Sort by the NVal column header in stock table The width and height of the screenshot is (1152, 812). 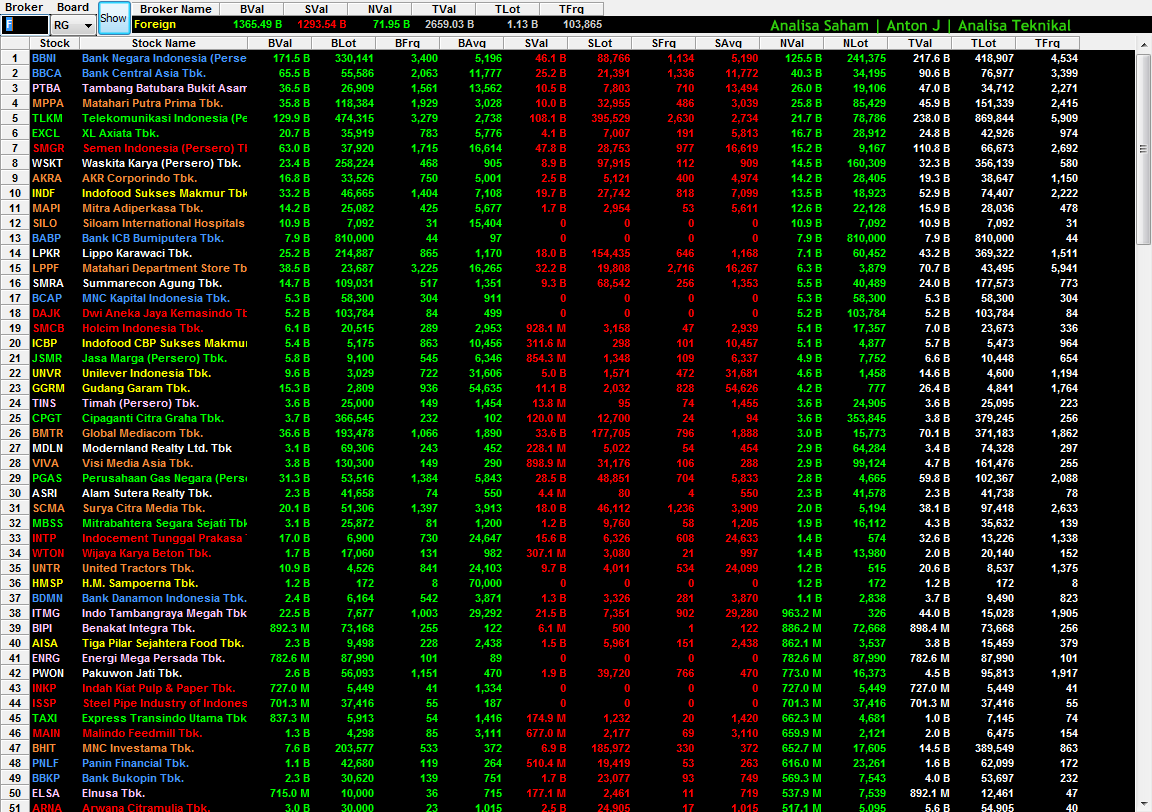click(x=791, y=43)
